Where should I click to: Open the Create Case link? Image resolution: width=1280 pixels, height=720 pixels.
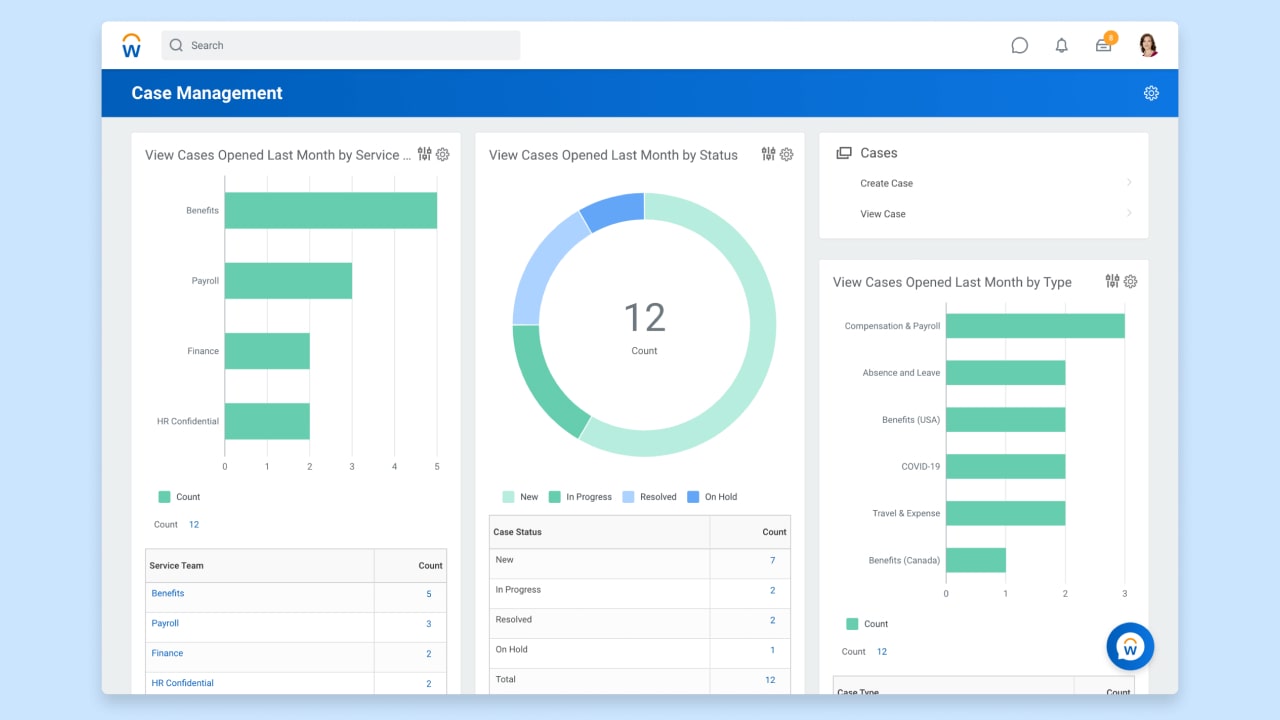tap(886, 183)
